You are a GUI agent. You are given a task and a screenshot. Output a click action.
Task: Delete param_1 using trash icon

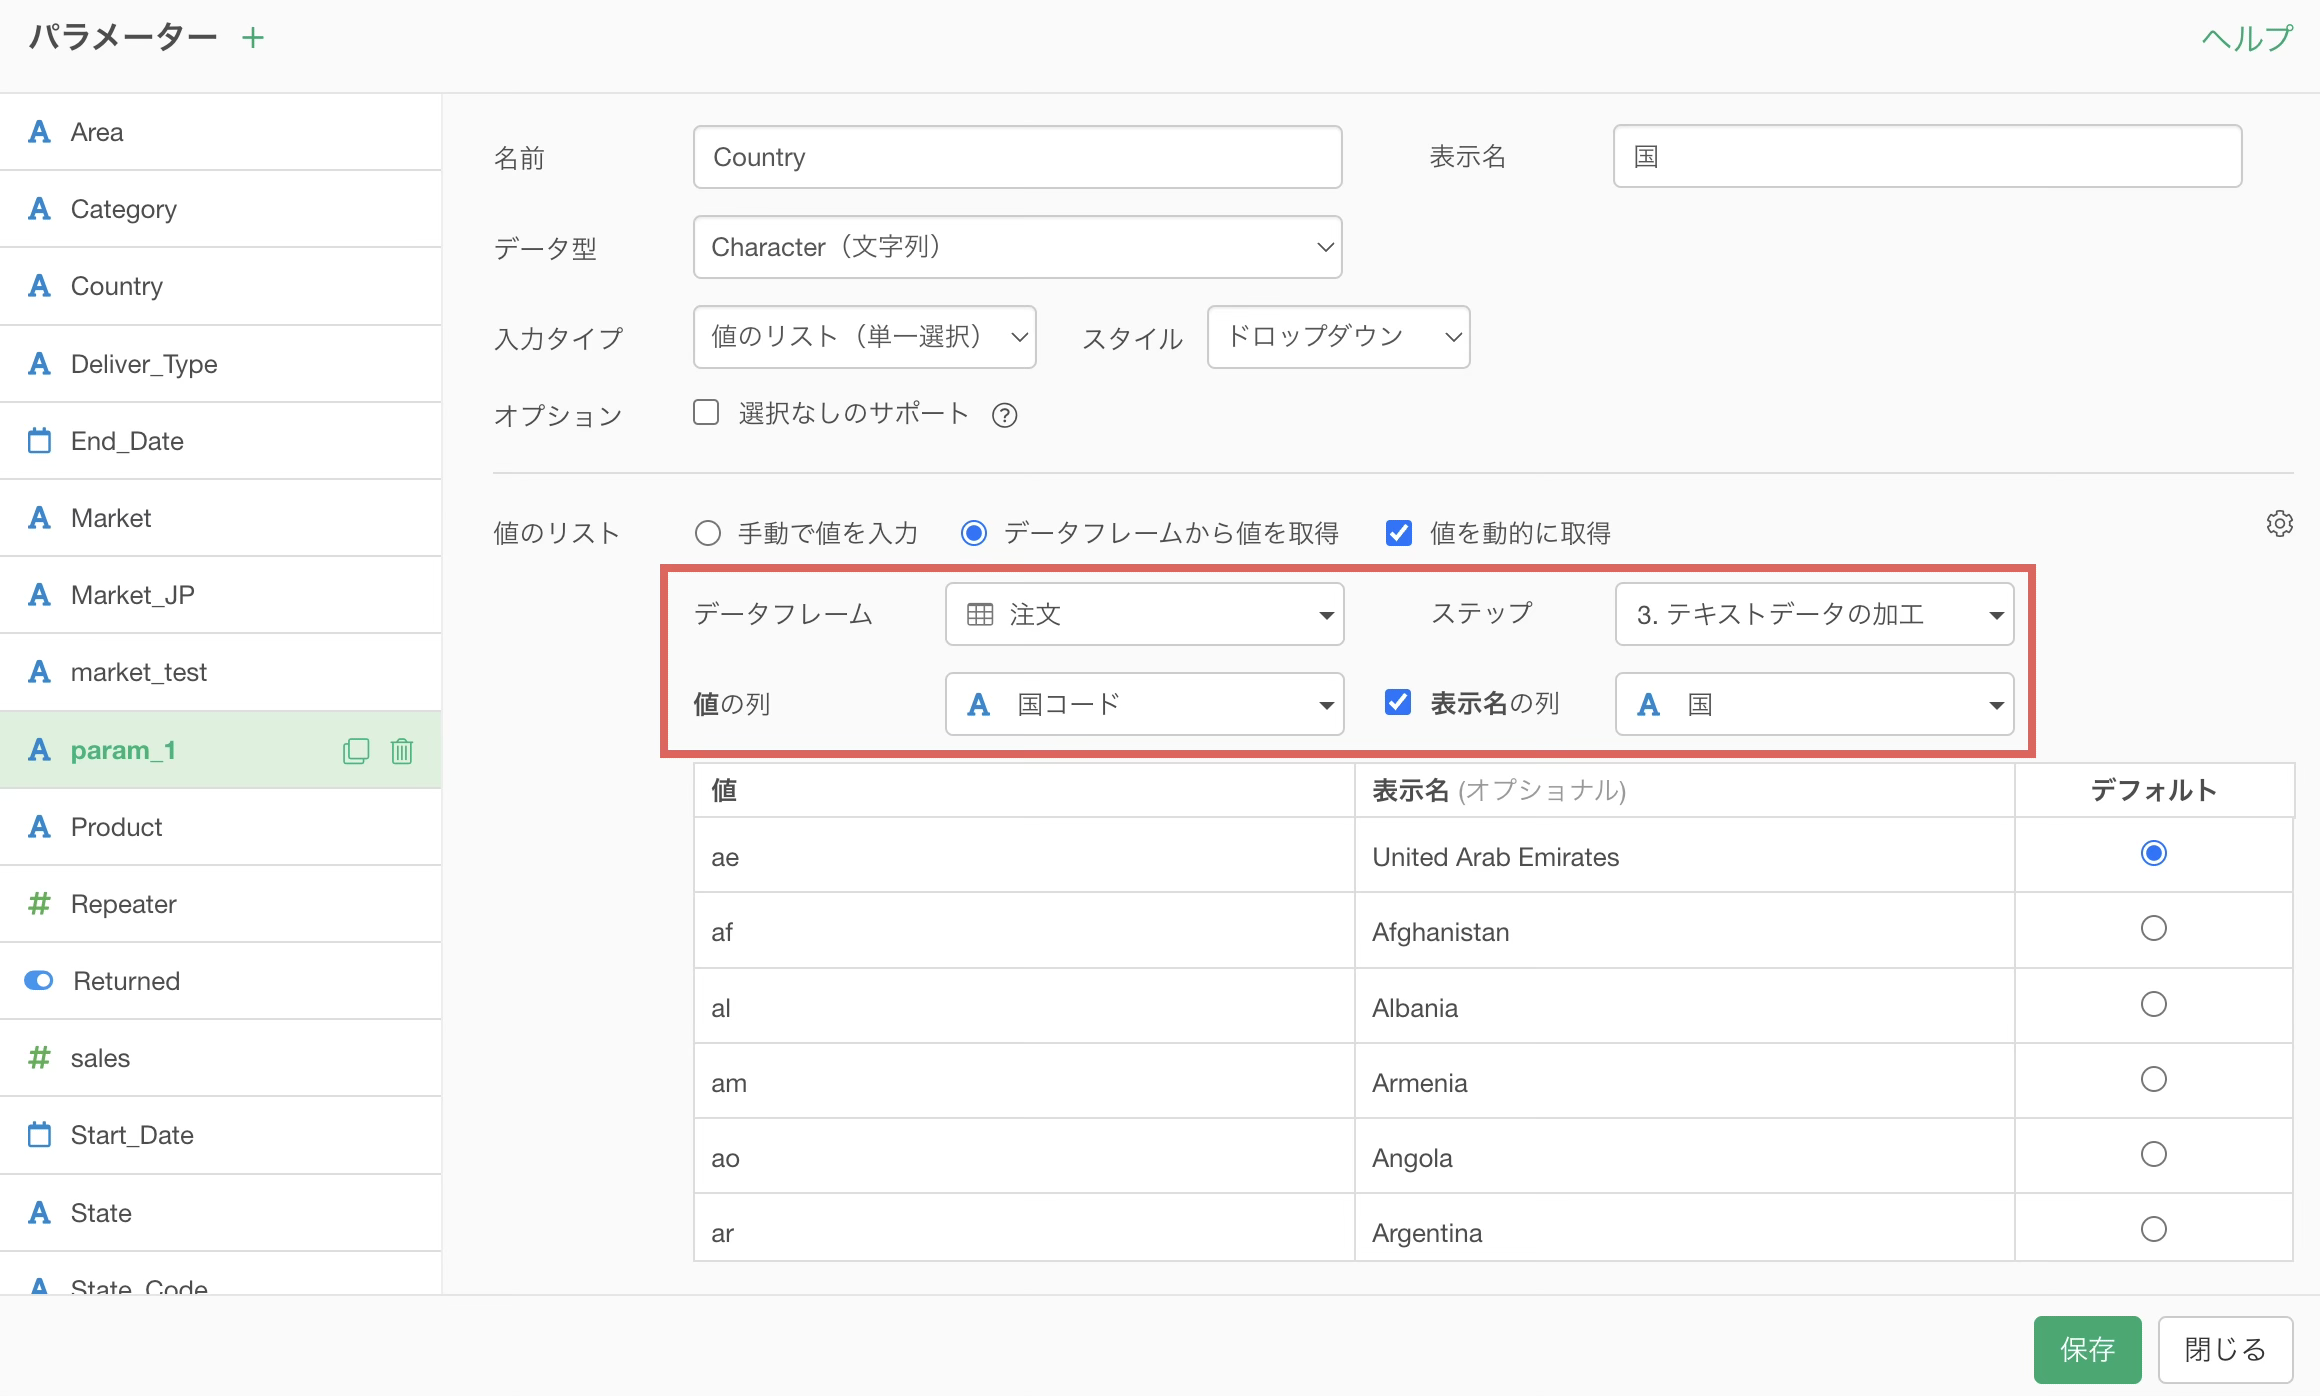402,751
